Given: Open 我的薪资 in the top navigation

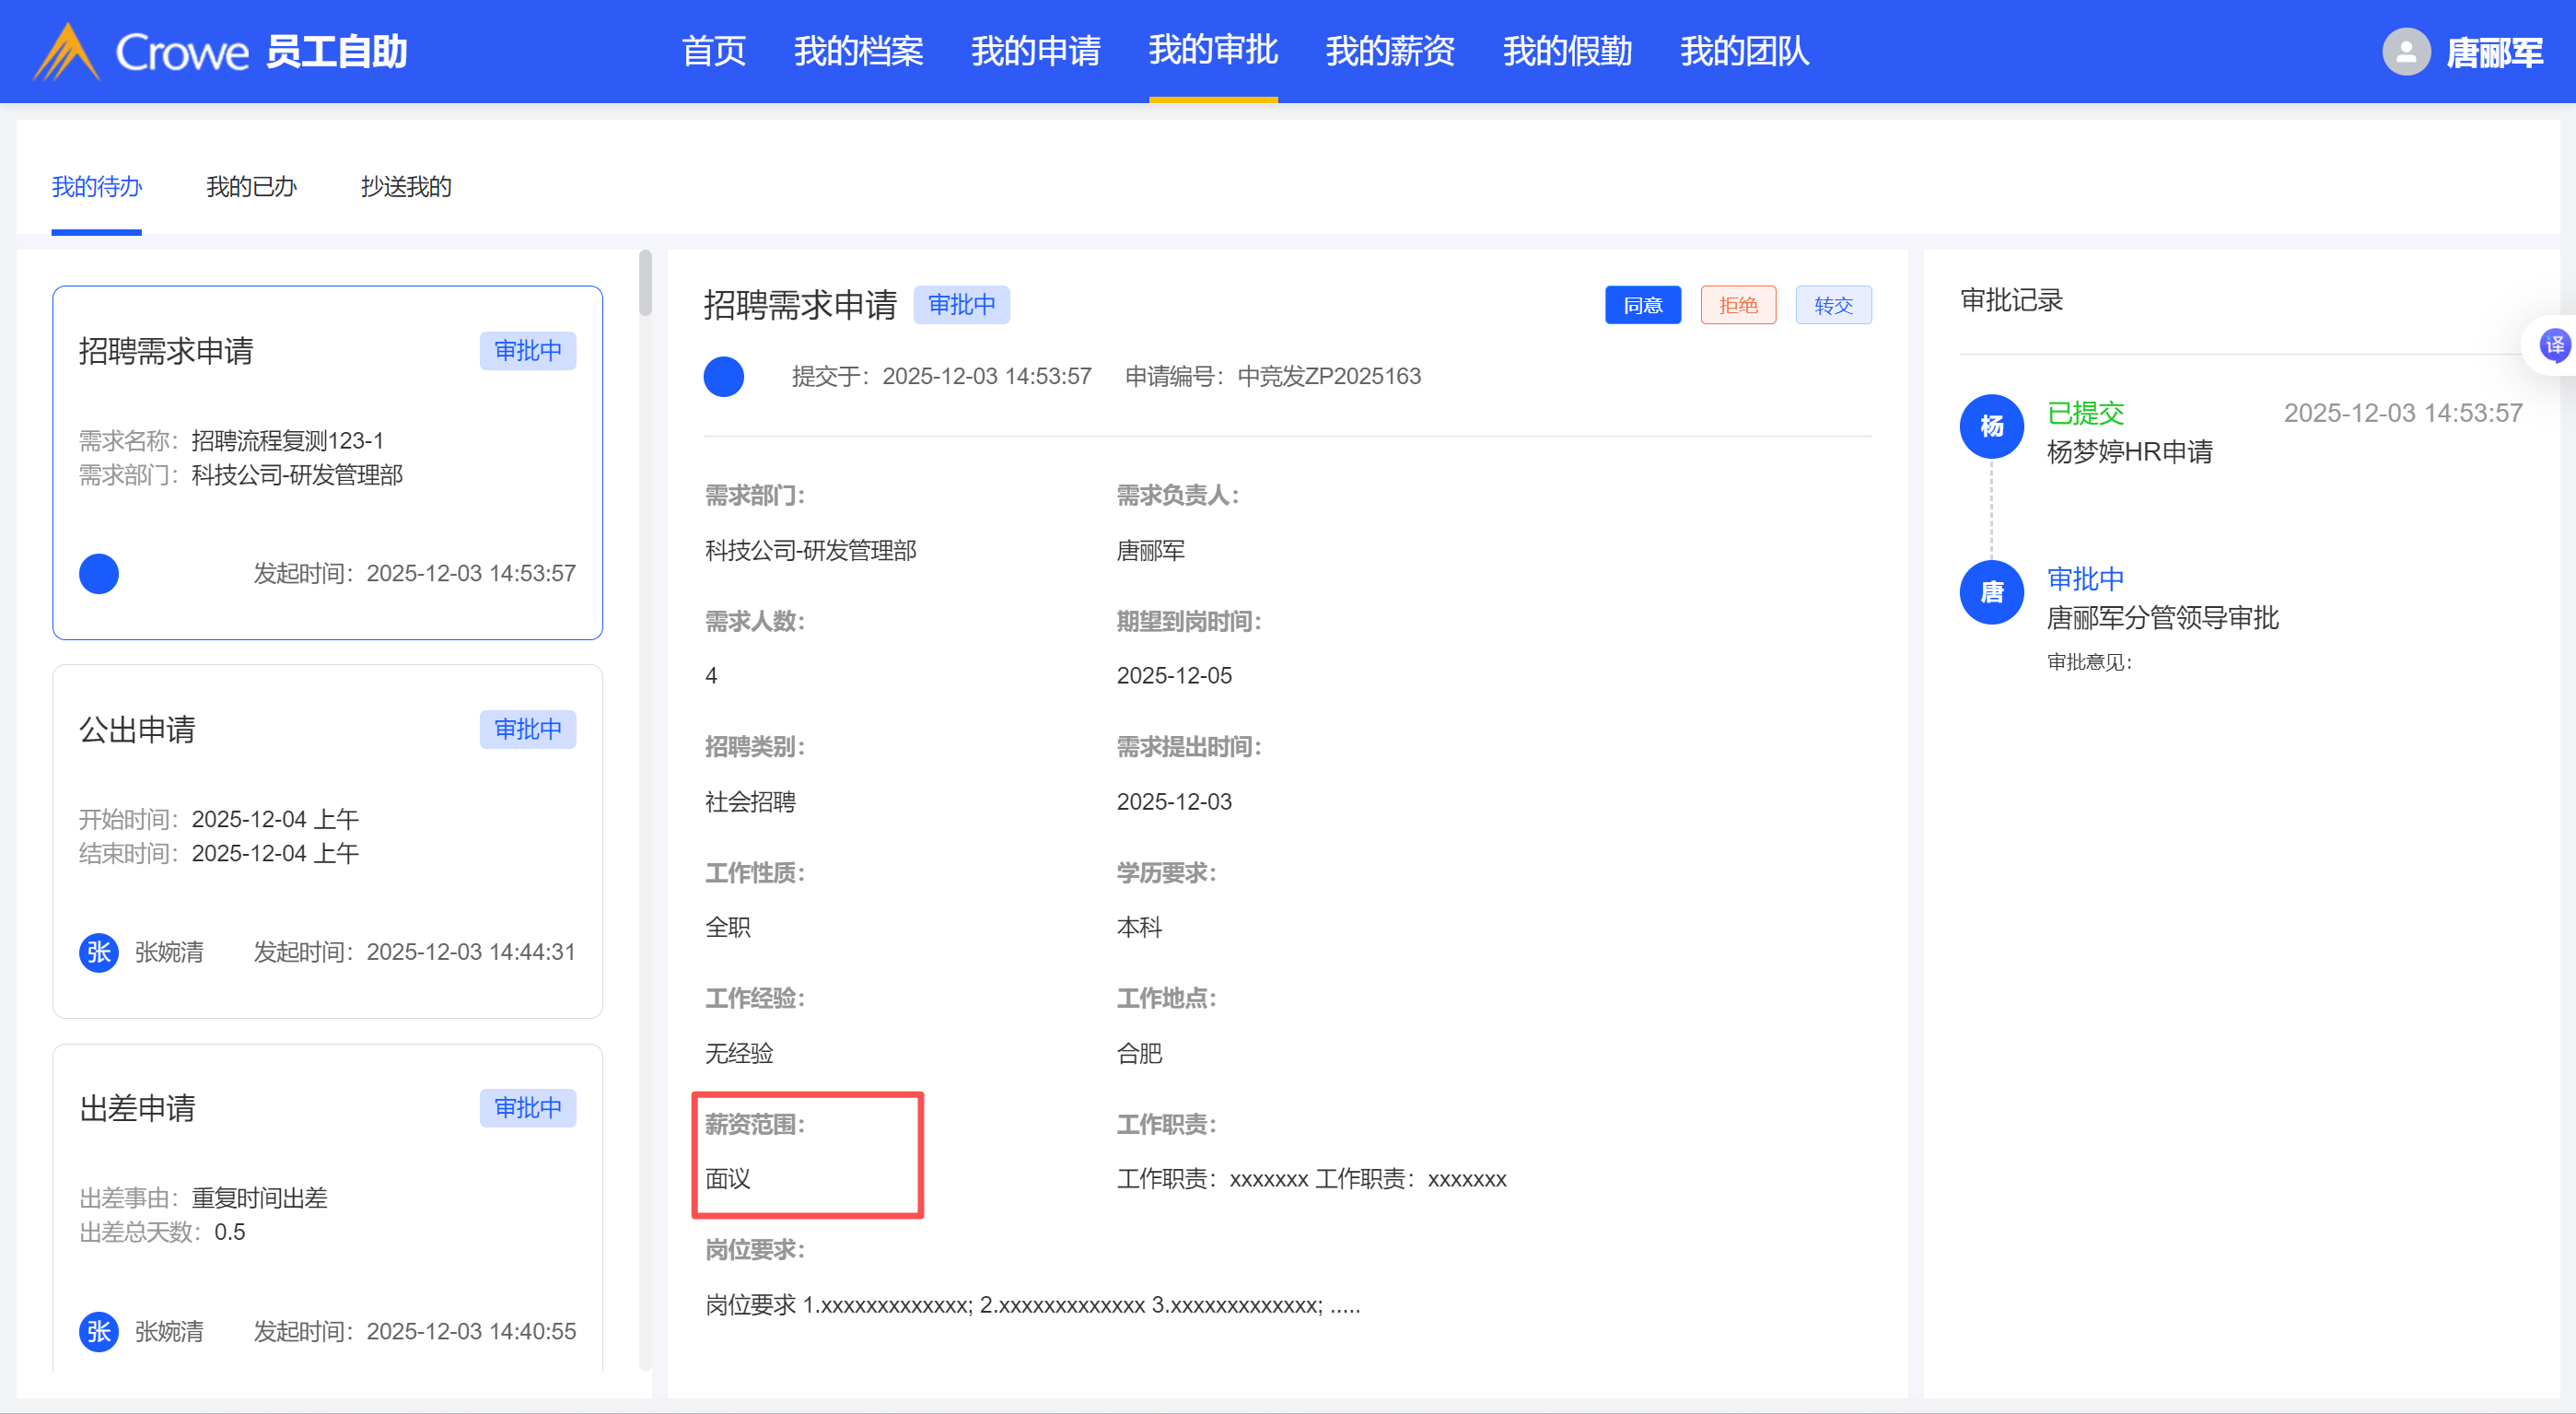Looking at the screenshot, I should [x=1390, y=51].
